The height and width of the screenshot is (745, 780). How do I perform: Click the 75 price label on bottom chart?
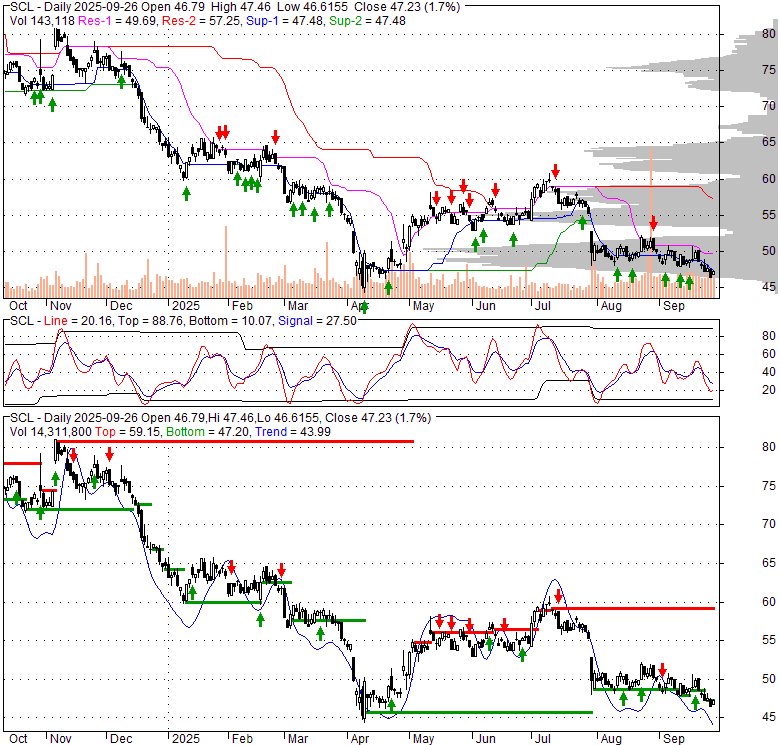tap(769, 486)
